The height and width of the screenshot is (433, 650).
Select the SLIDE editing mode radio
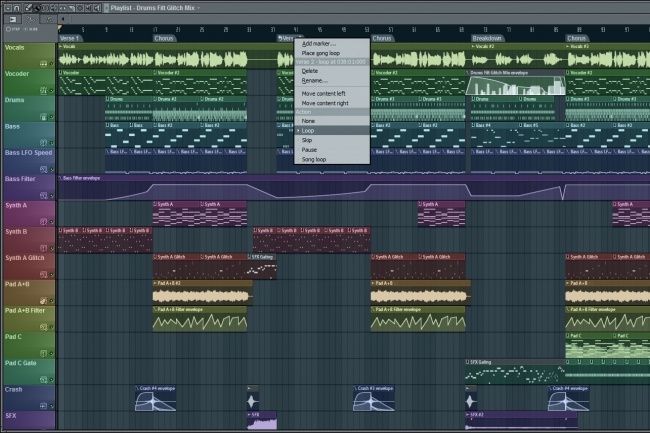tap(31, 29)
